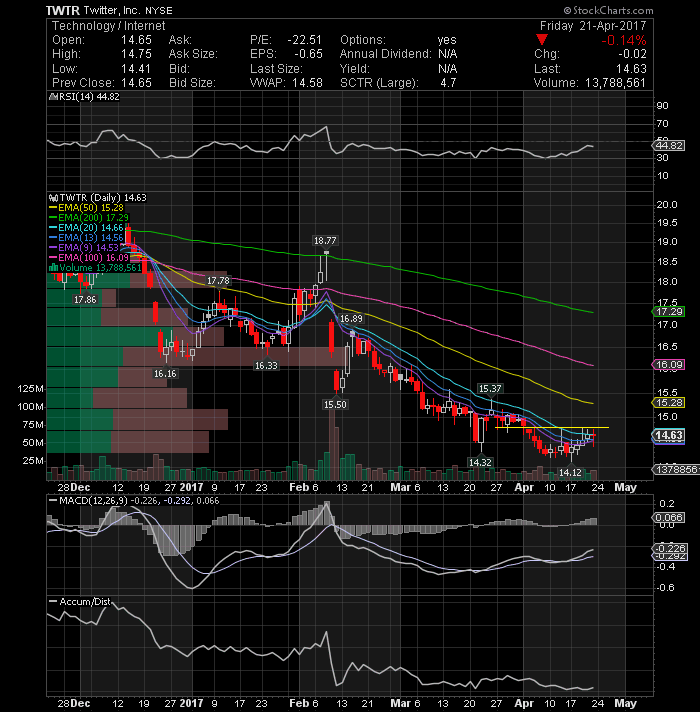Click the EMA(200) 17.29 green legend entry
The height and width of the screenshot is (712, 700).
(x=89, y=218)
